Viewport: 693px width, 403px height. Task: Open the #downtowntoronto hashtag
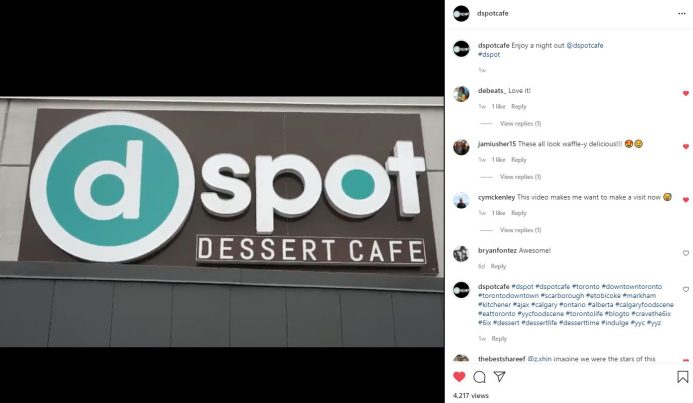click(632, 286)
